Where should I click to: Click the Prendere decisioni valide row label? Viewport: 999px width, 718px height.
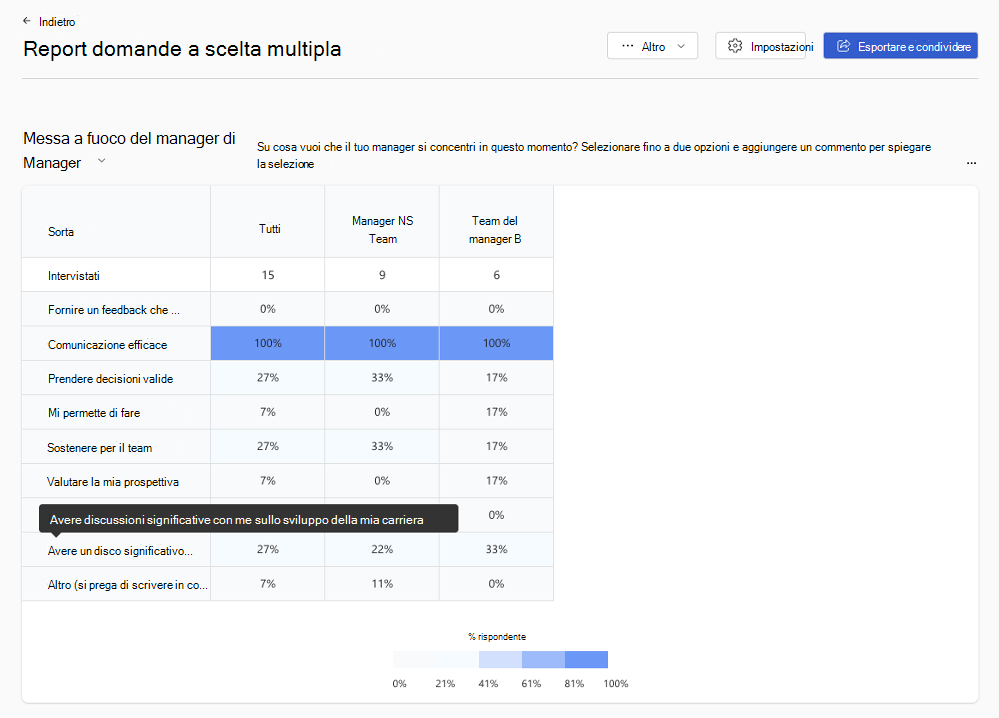(x=111, y=379)
